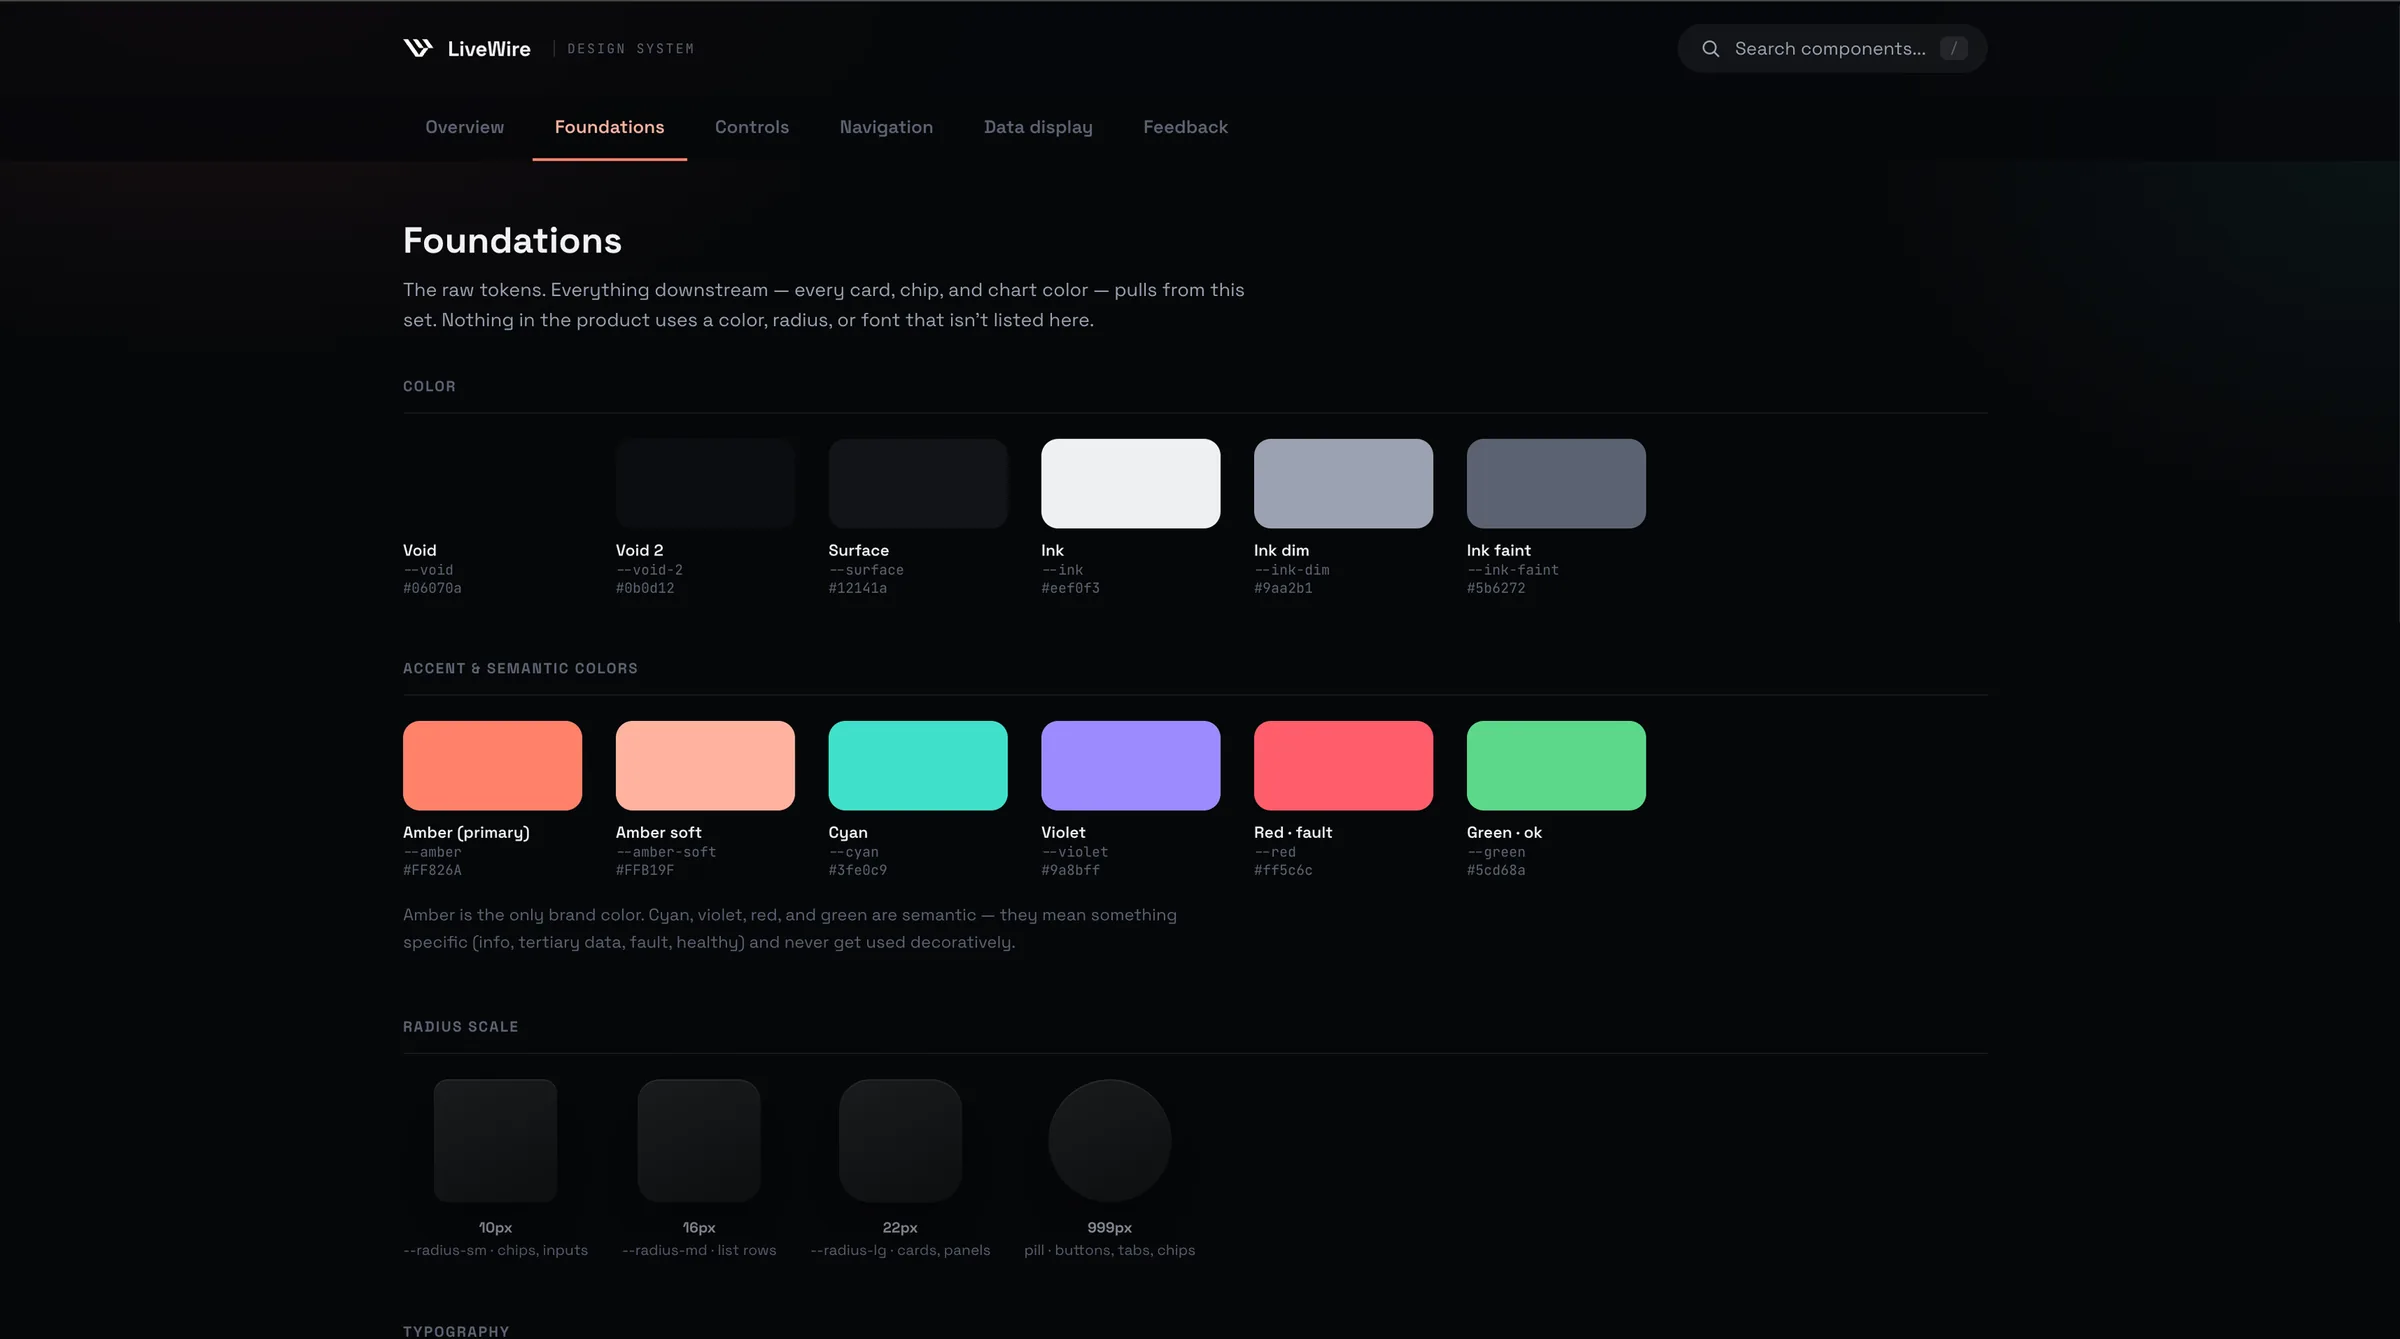The image size is (2400, 1339).
Task: Click the search magnifier icon
Action: pyautogui.click(x=1711, y=49)
